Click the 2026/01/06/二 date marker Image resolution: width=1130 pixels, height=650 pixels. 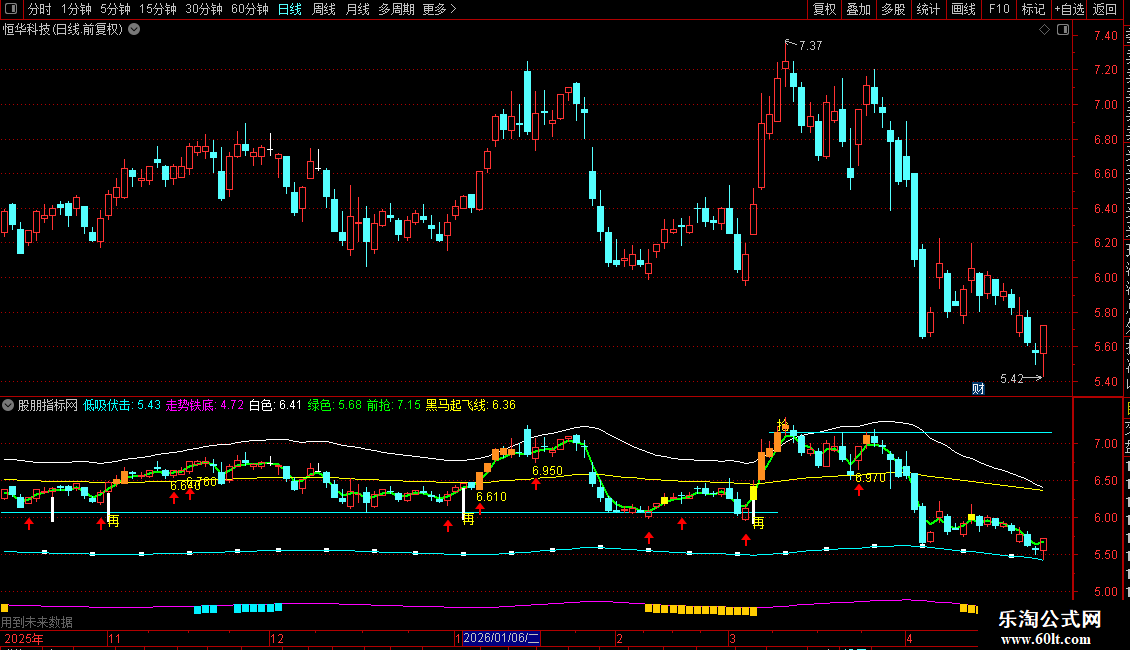coord(501,638)
